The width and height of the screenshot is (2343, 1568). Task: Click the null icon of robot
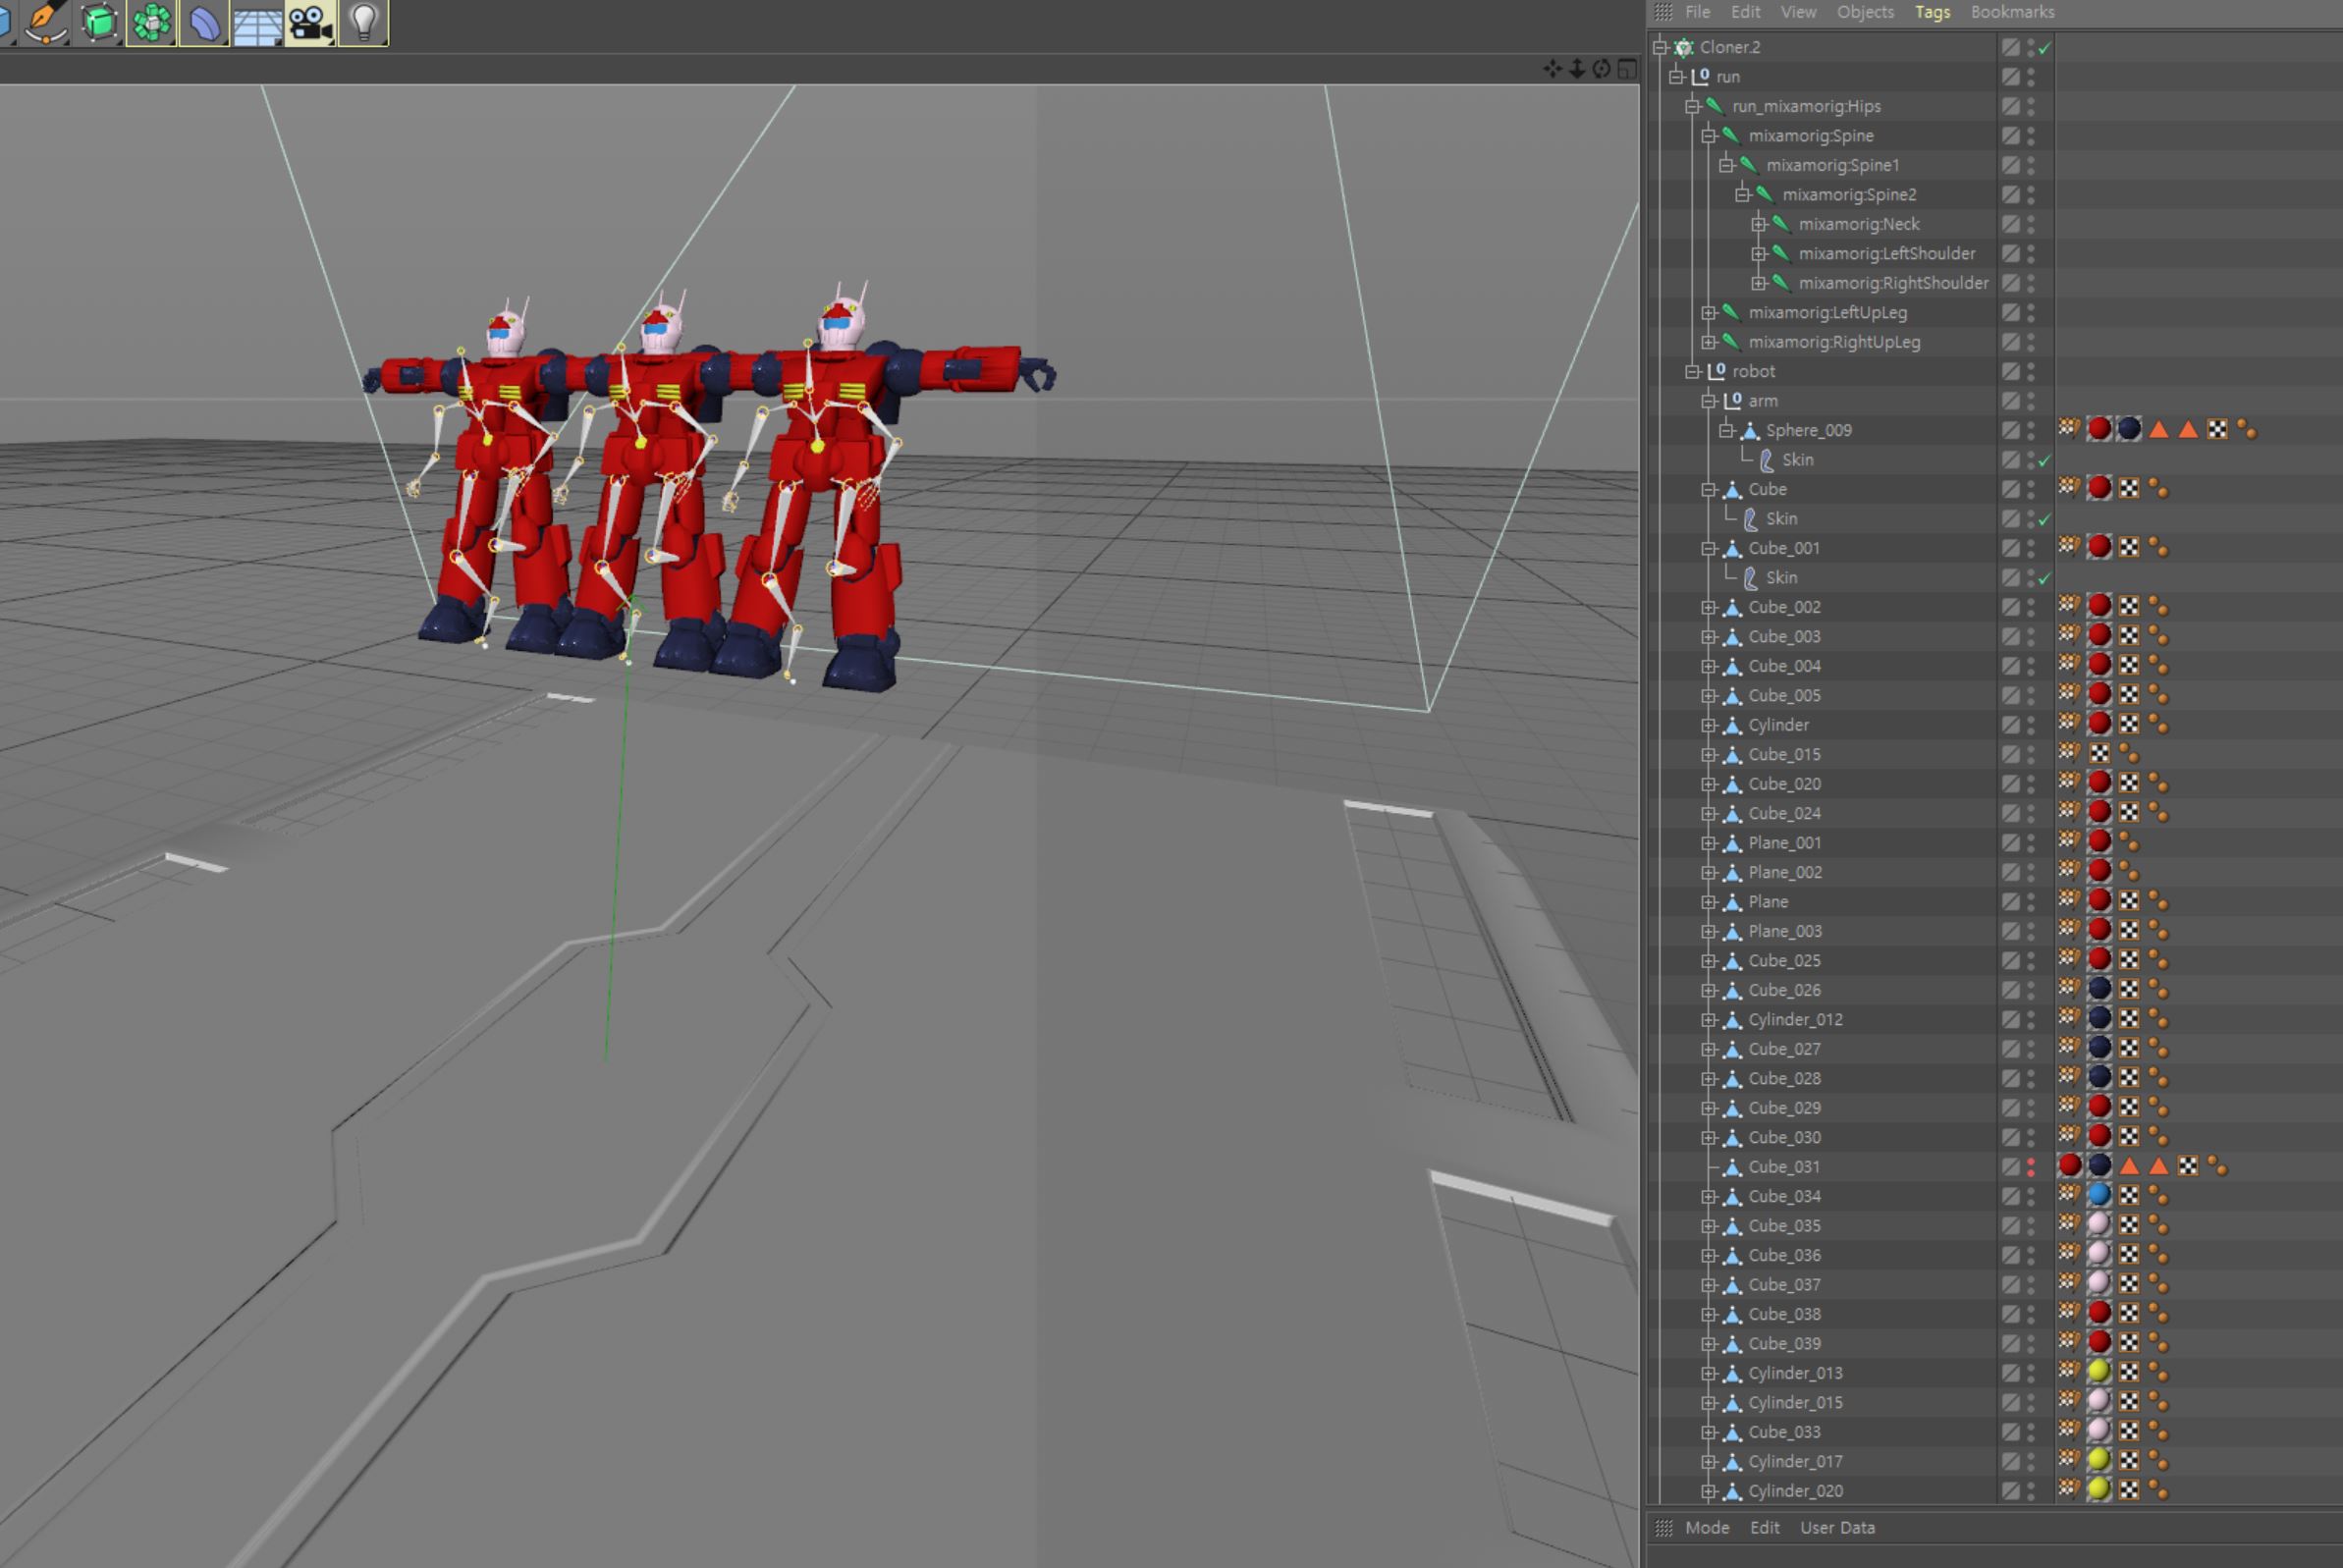click(x=1716, y=371)
